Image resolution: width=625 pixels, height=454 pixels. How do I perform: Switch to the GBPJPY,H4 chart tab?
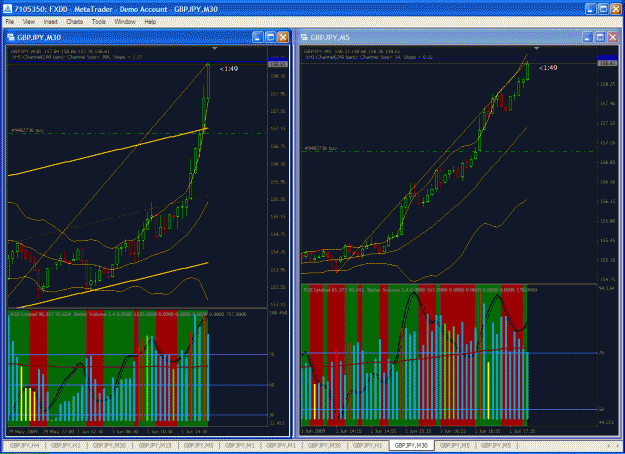pyautogui.click(x=24, y=445)
